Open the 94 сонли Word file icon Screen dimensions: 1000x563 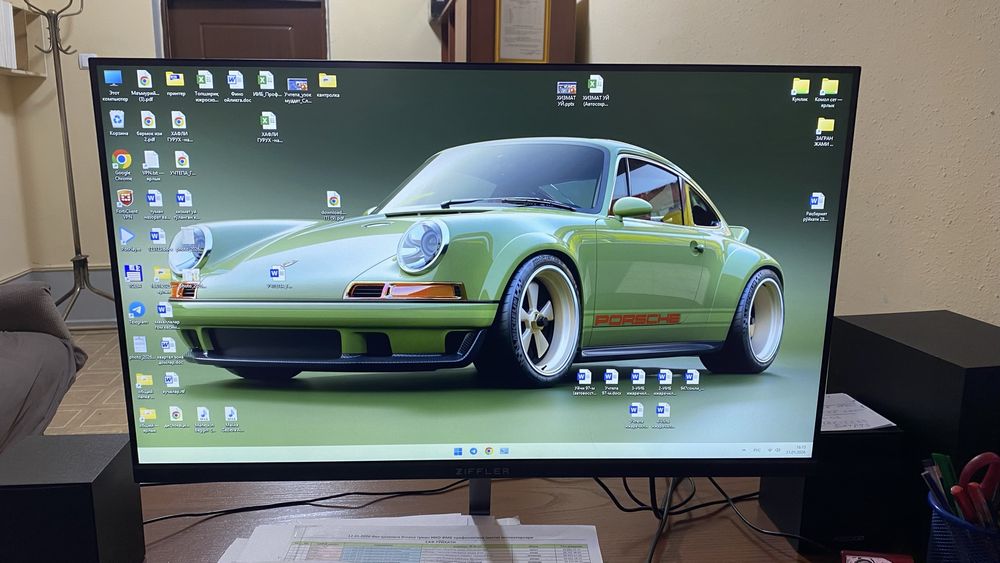point(691,379)
